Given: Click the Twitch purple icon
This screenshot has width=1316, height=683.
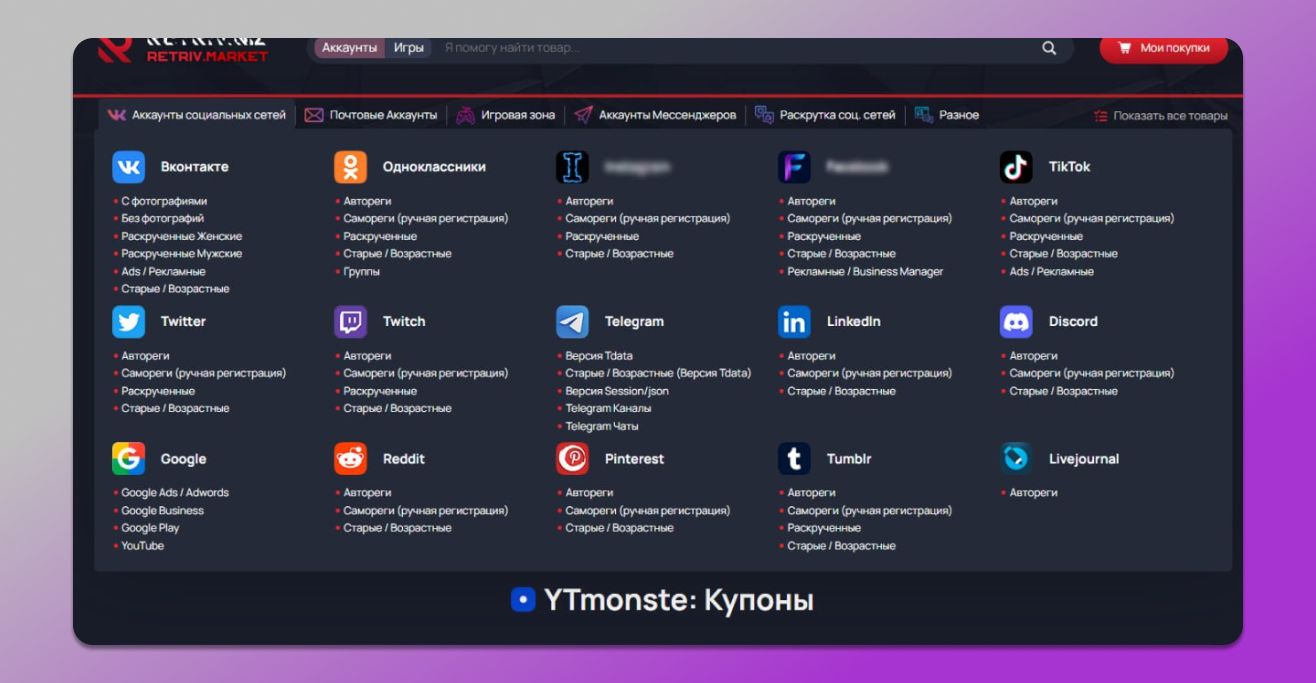Looking at the screenshot, I should point(350,322).
